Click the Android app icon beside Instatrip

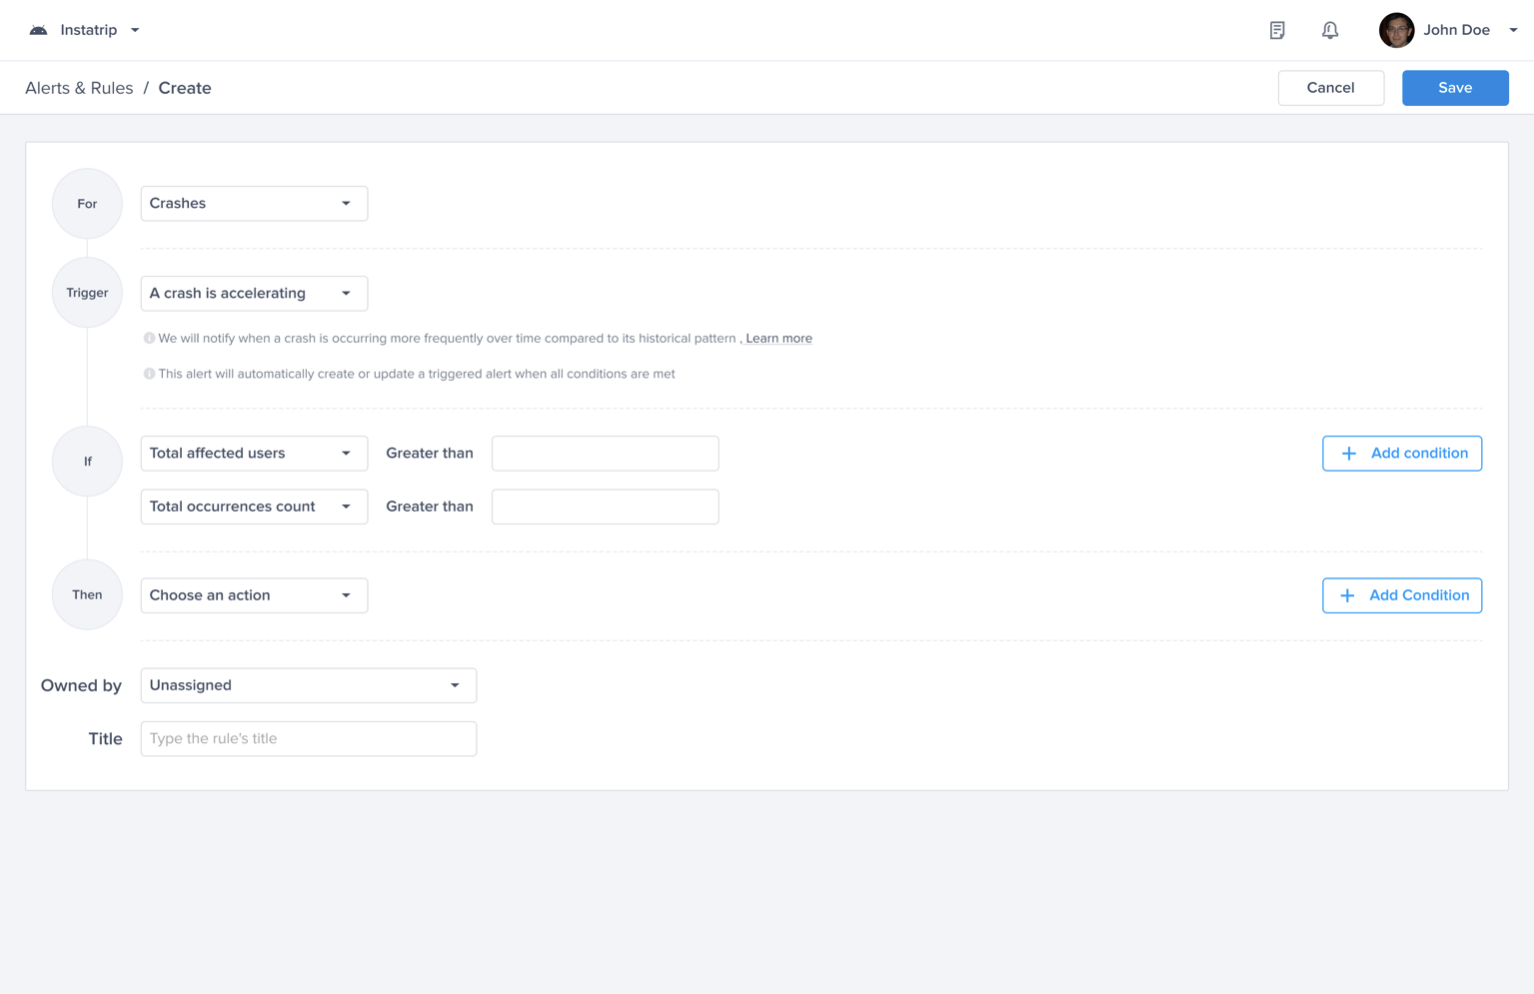point(38,30)
